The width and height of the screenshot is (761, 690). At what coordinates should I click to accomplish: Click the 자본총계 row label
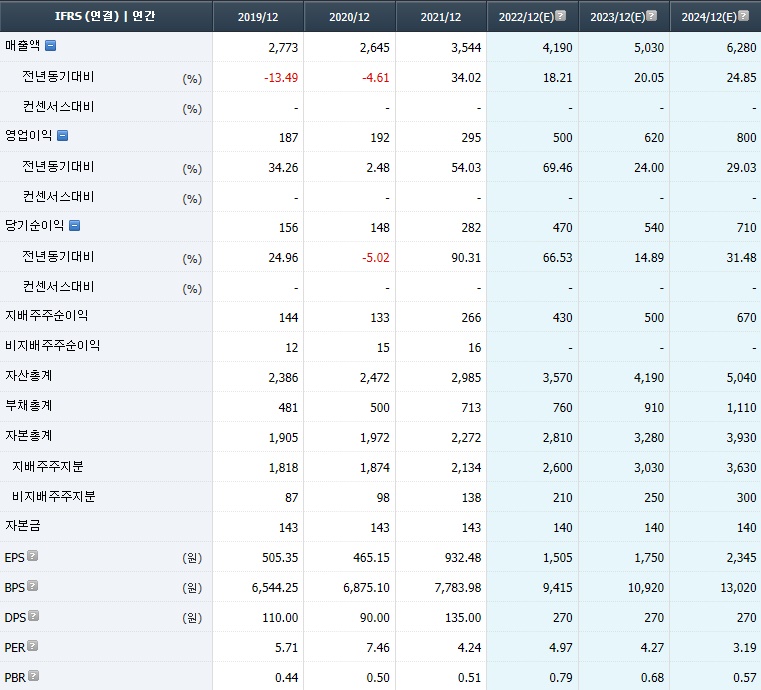click(28, 436)
